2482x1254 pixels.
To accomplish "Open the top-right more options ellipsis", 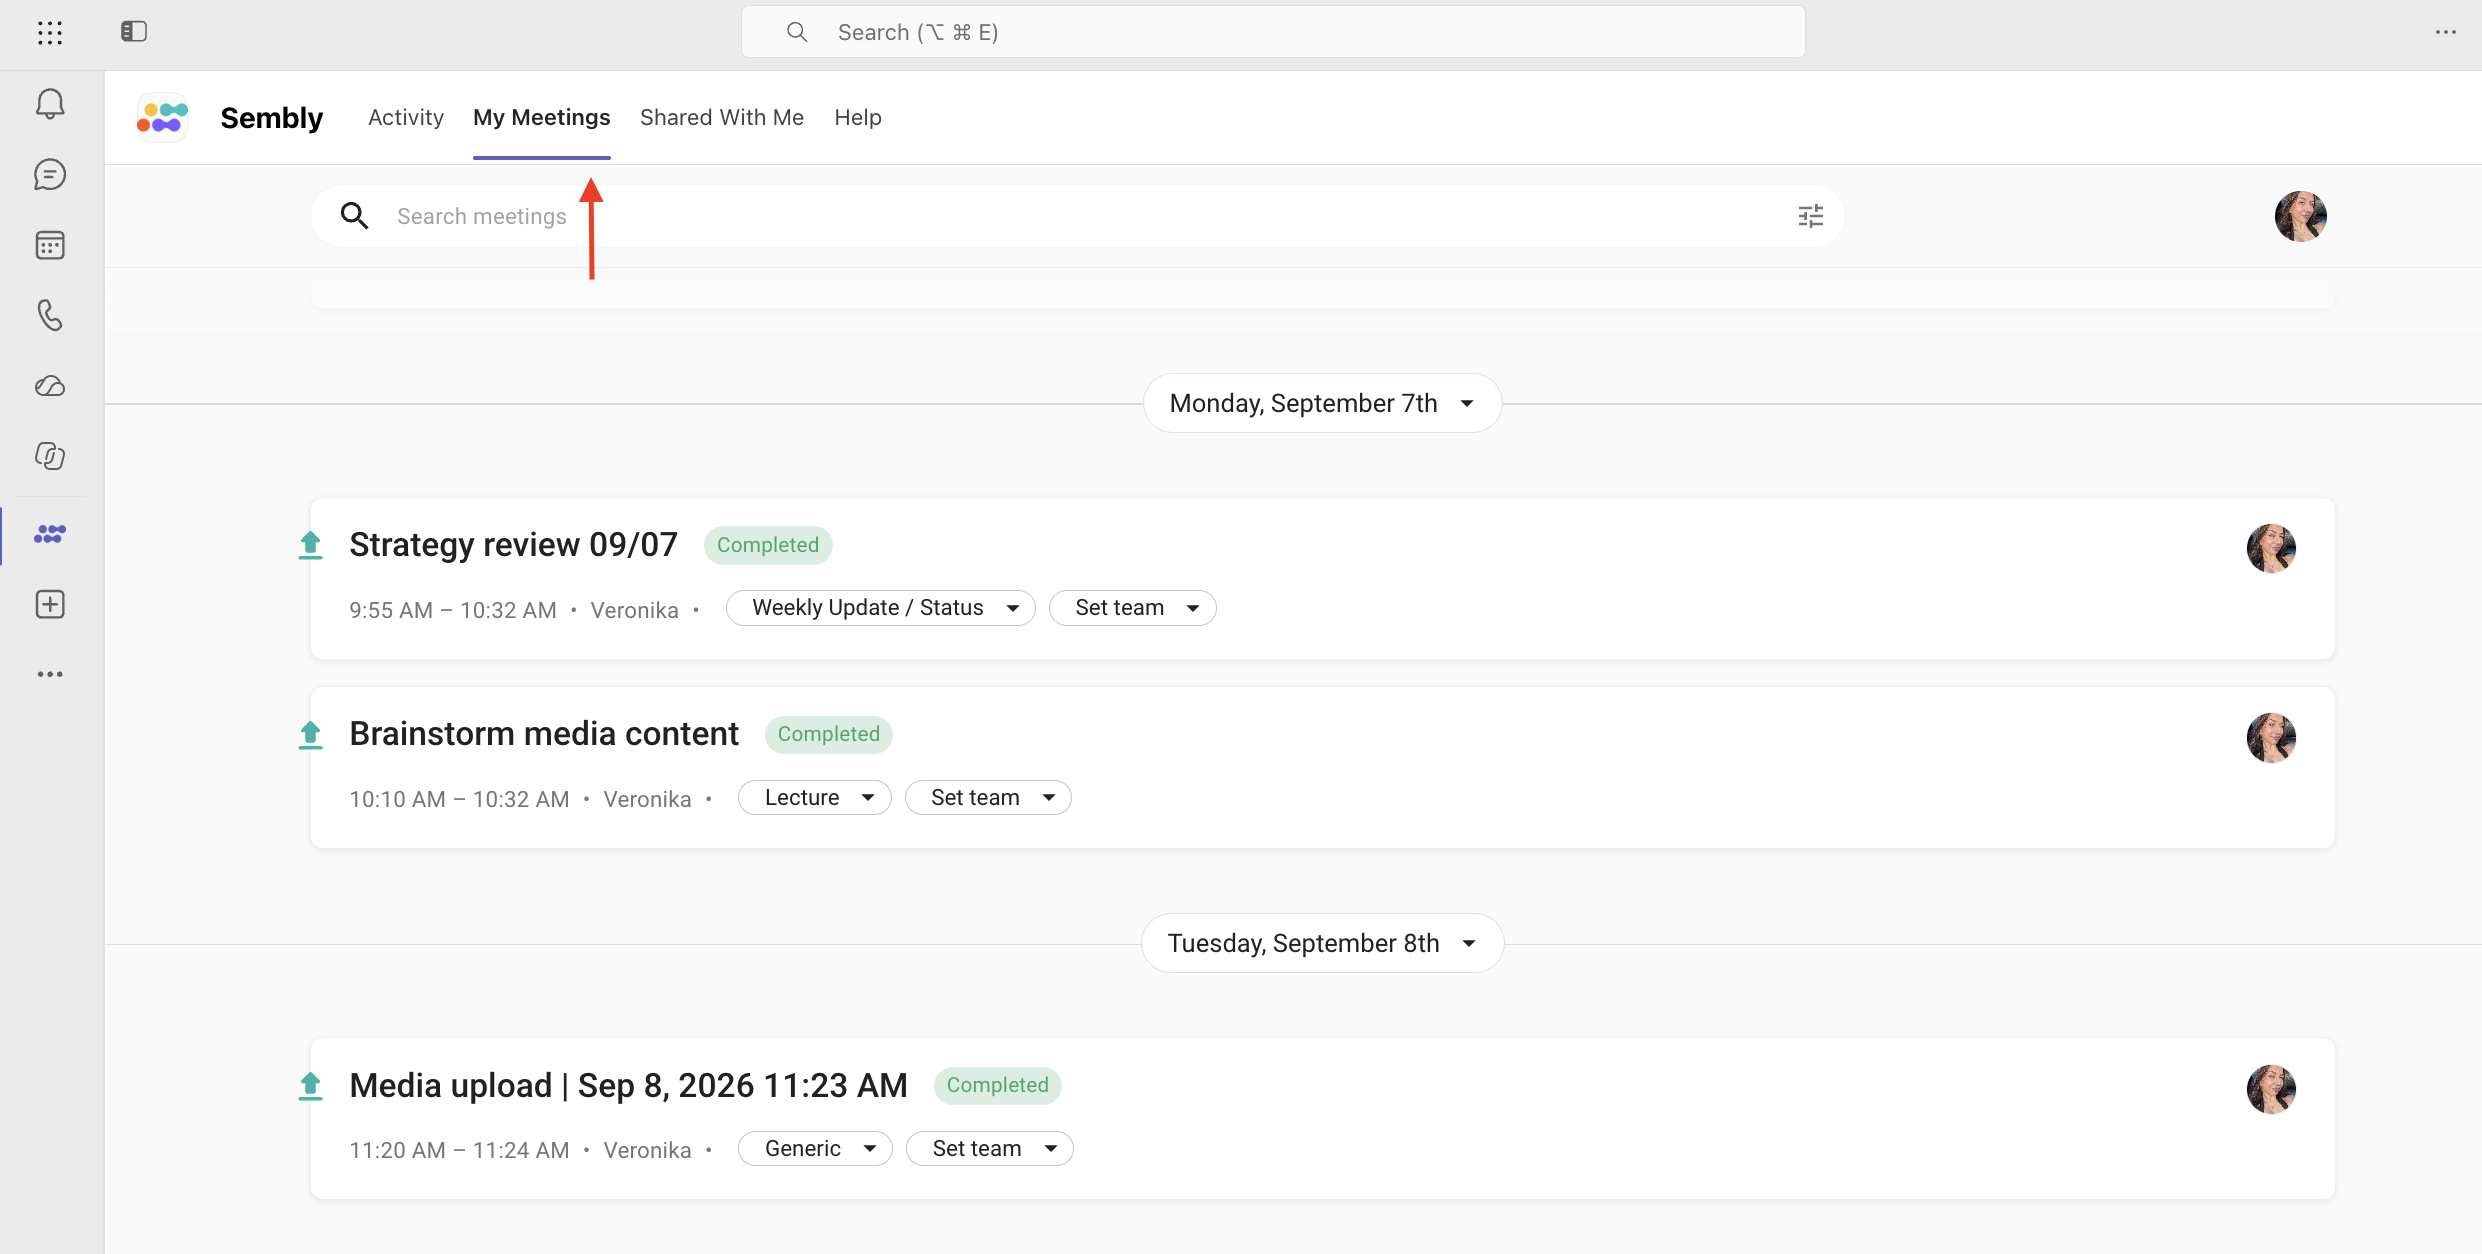I will point(2445,32).
